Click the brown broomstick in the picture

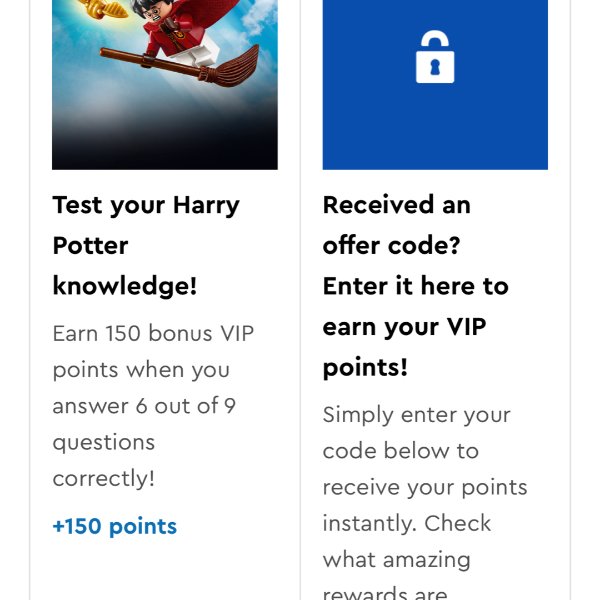181,64
